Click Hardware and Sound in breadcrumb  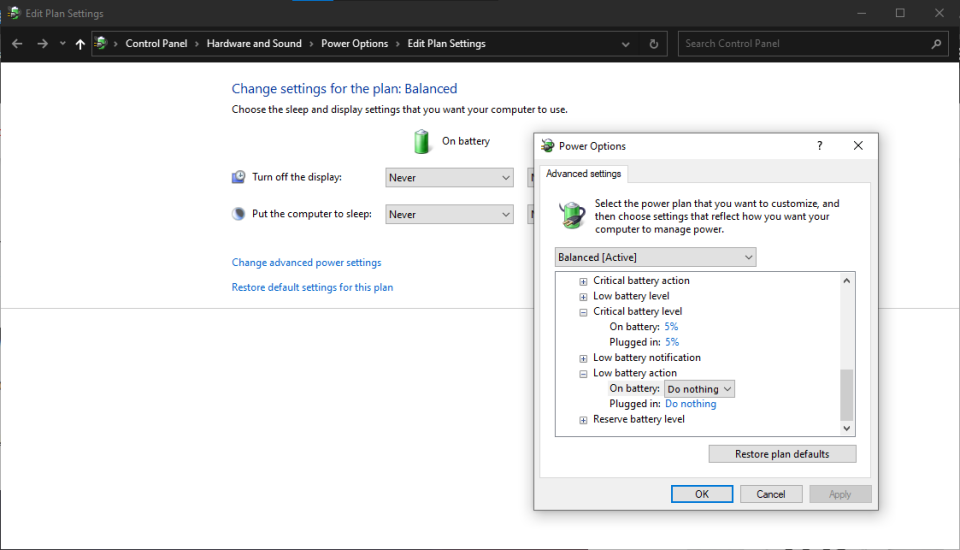point(254,44)
